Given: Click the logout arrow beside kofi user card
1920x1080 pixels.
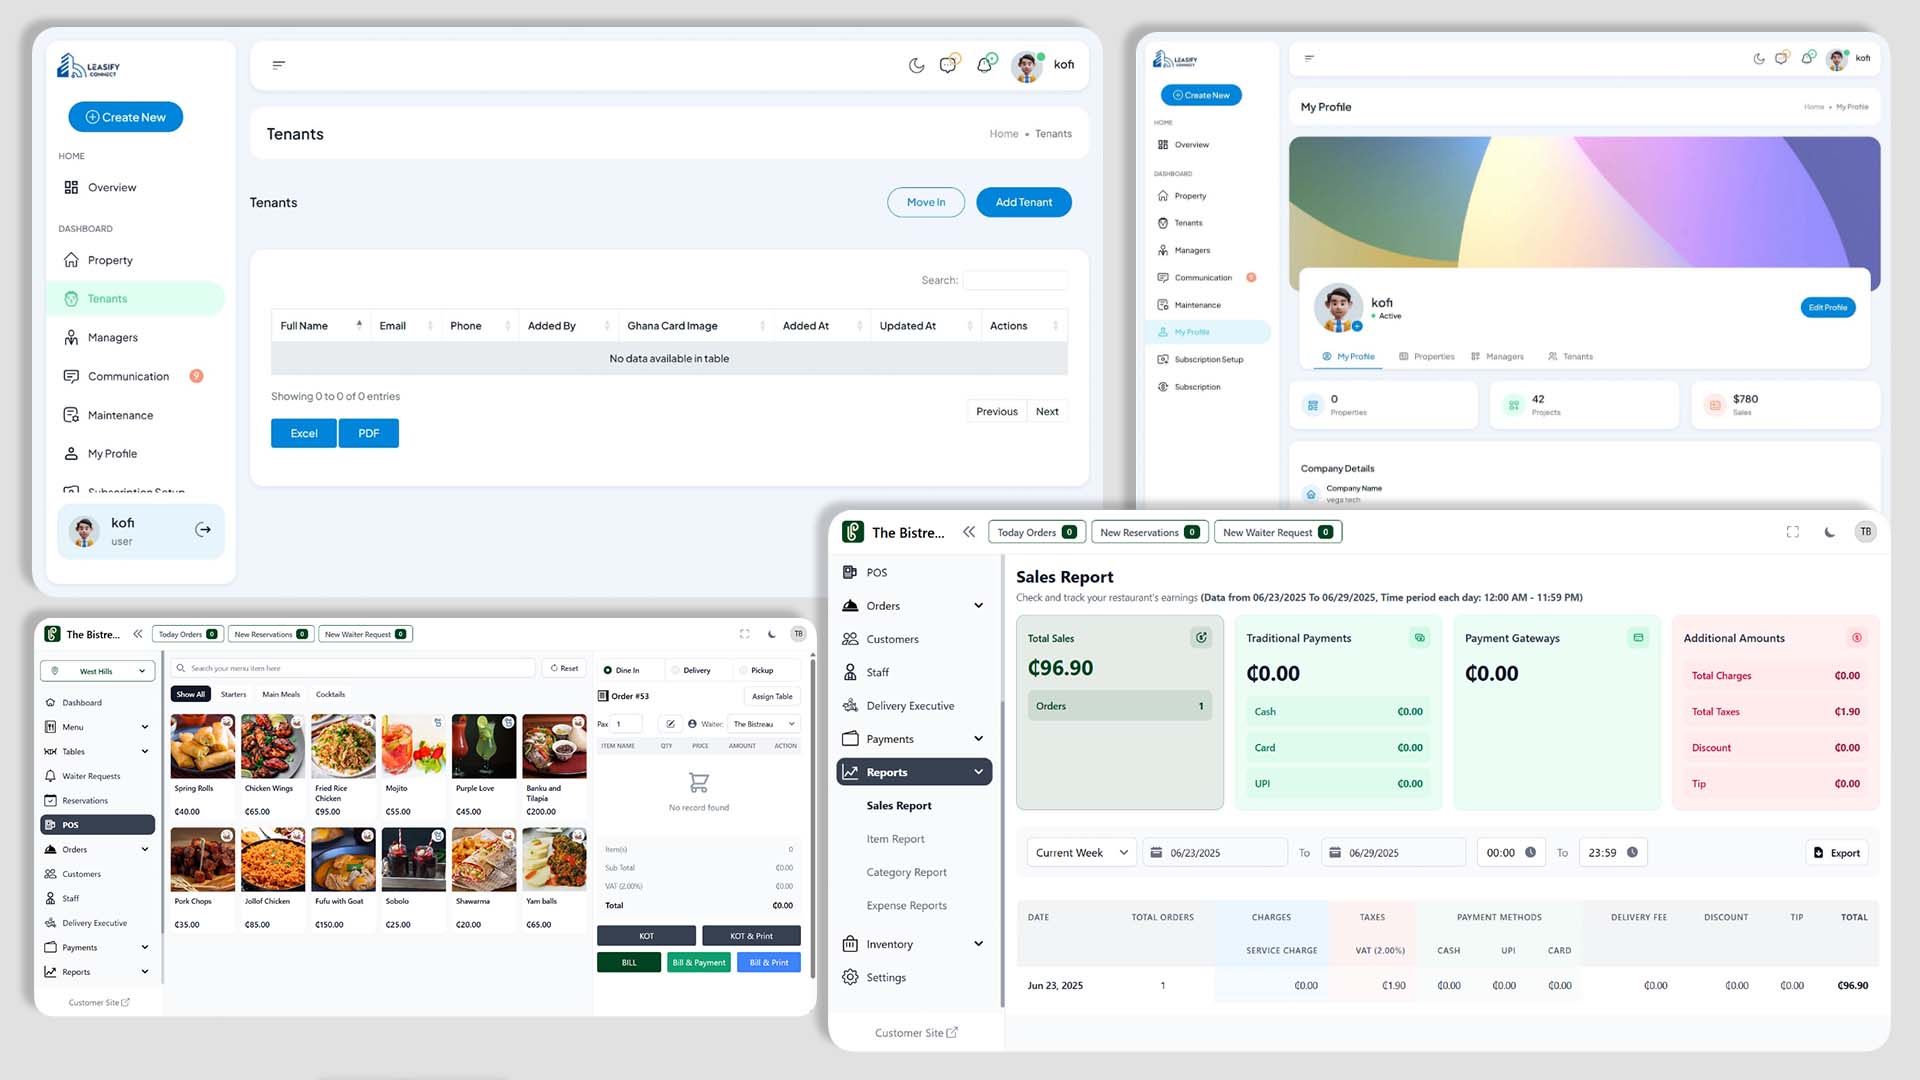Looking at the screenshot, I should pyautogui.click(x=203, y=530).
